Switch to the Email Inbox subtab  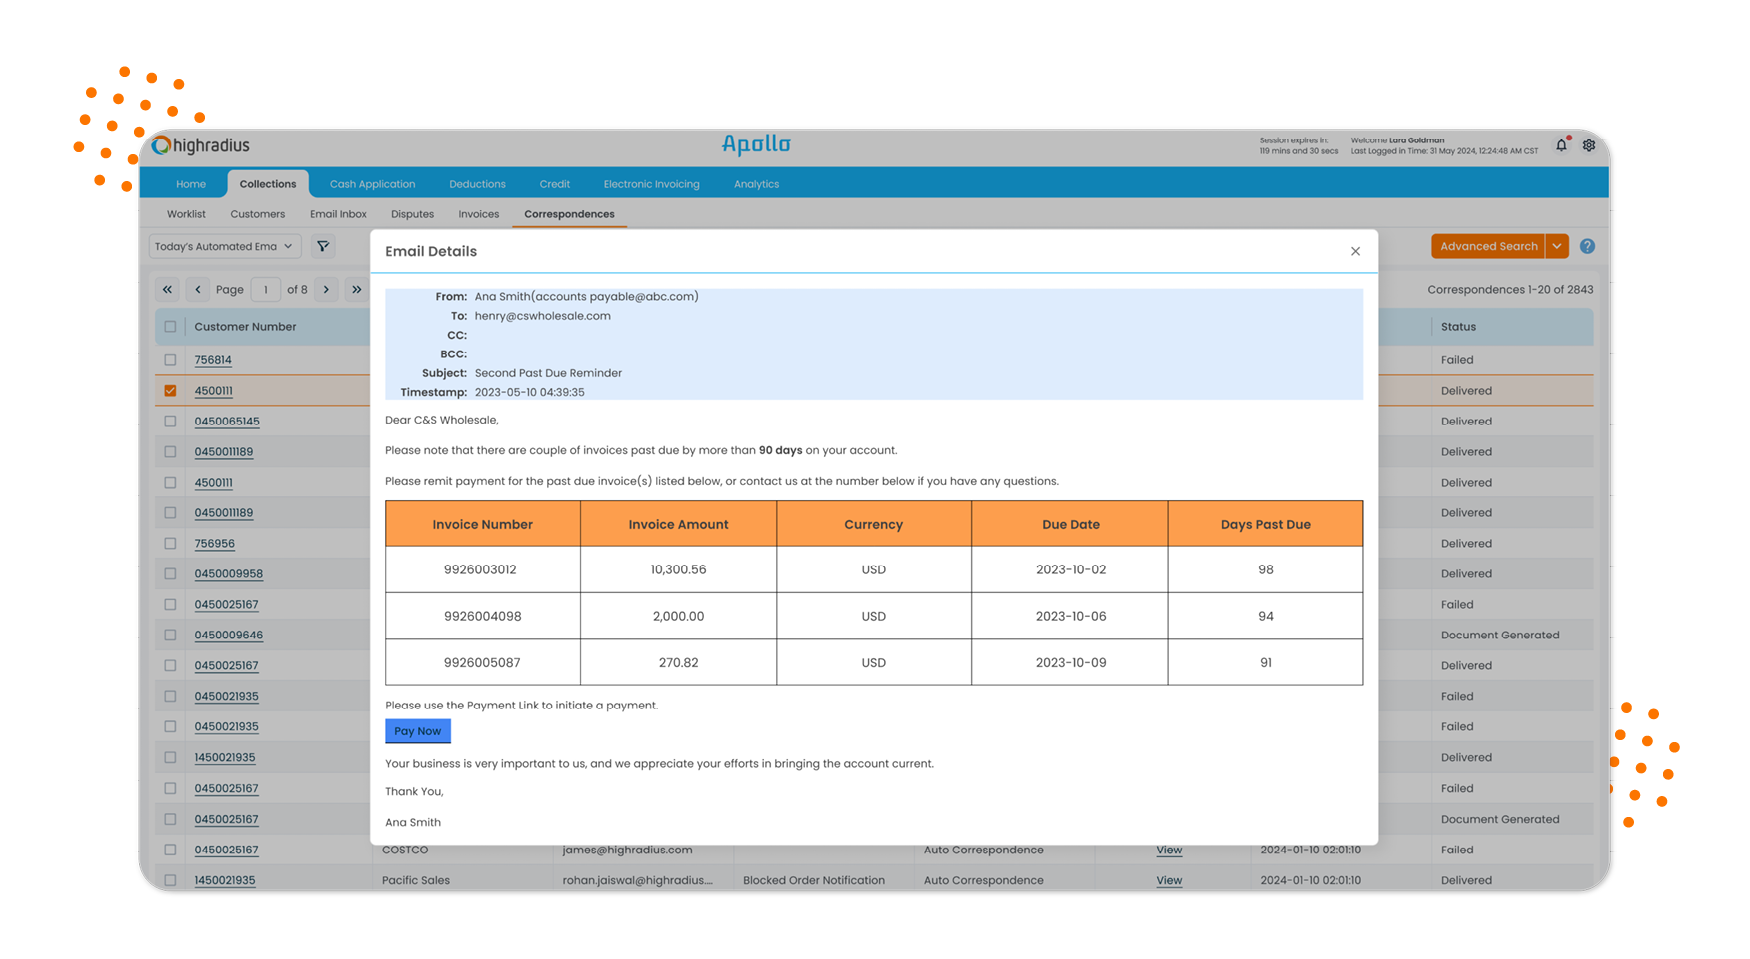pos(338,214)
